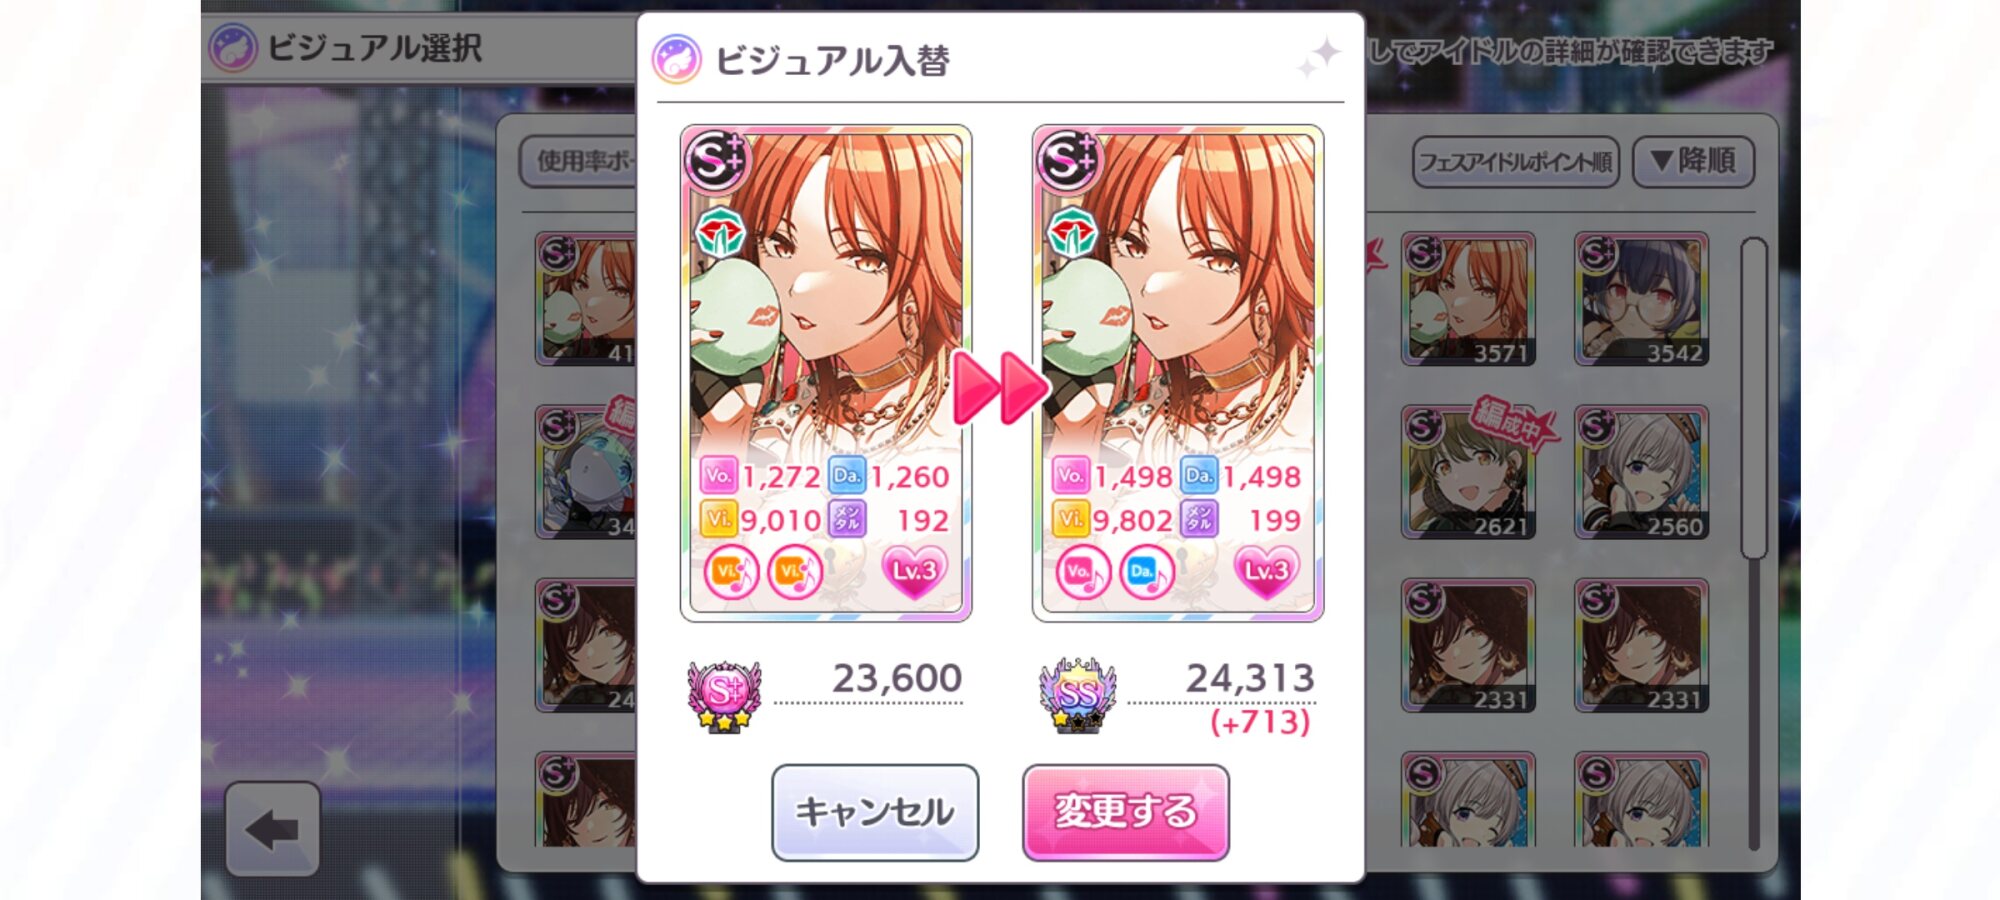Click the ビジュアル選択 header icon

click(233, 48)
